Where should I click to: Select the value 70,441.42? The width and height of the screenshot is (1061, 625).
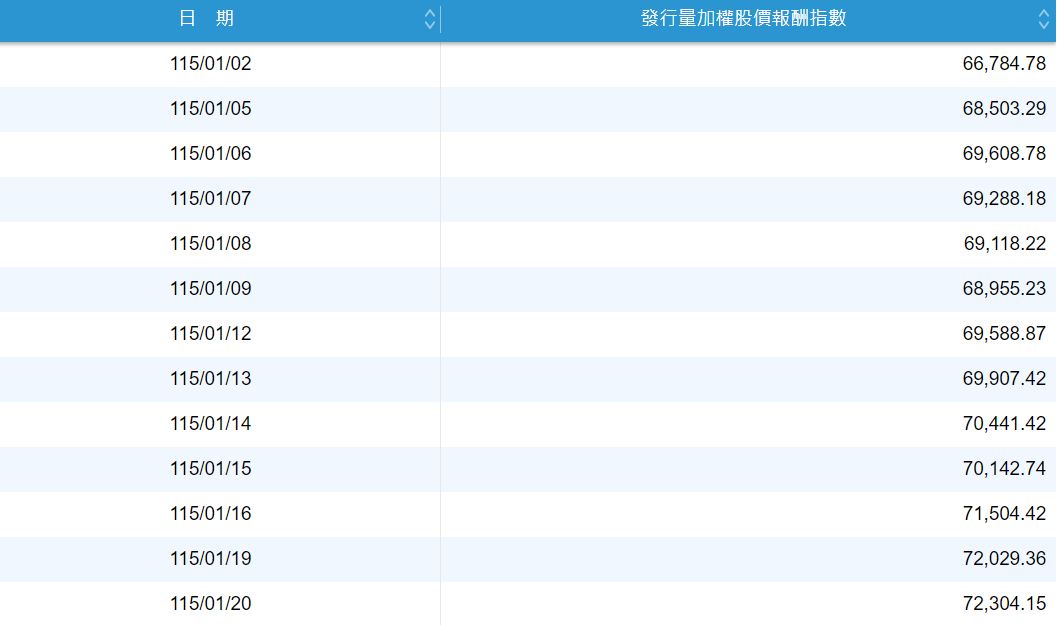click(x=1004, y=424)
